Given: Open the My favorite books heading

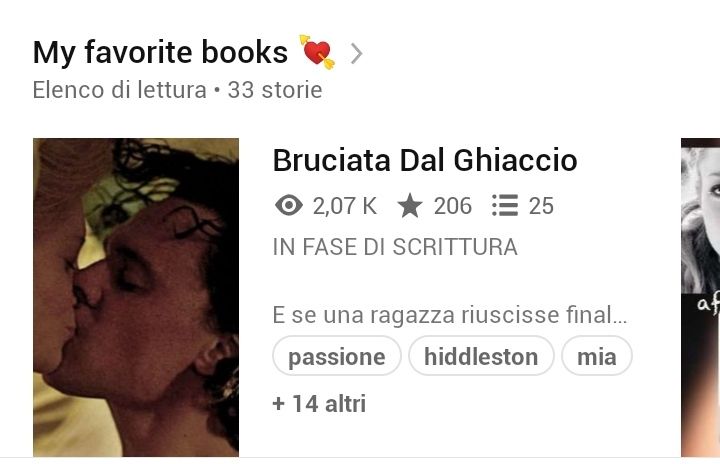Looking at the screenshot, I should [160, 52].
